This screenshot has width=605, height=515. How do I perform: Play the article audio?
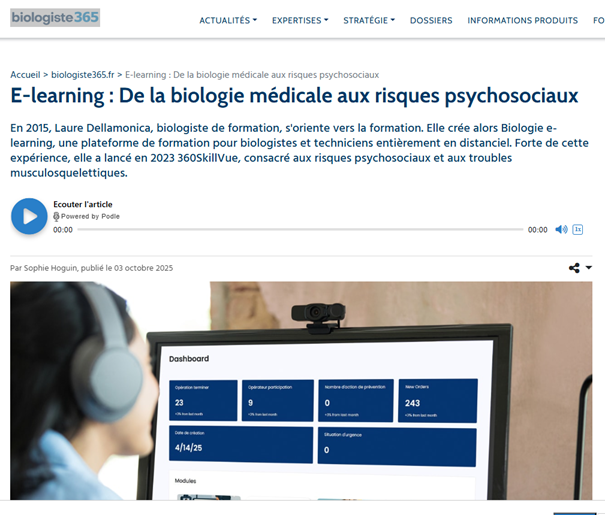(29, 216)
